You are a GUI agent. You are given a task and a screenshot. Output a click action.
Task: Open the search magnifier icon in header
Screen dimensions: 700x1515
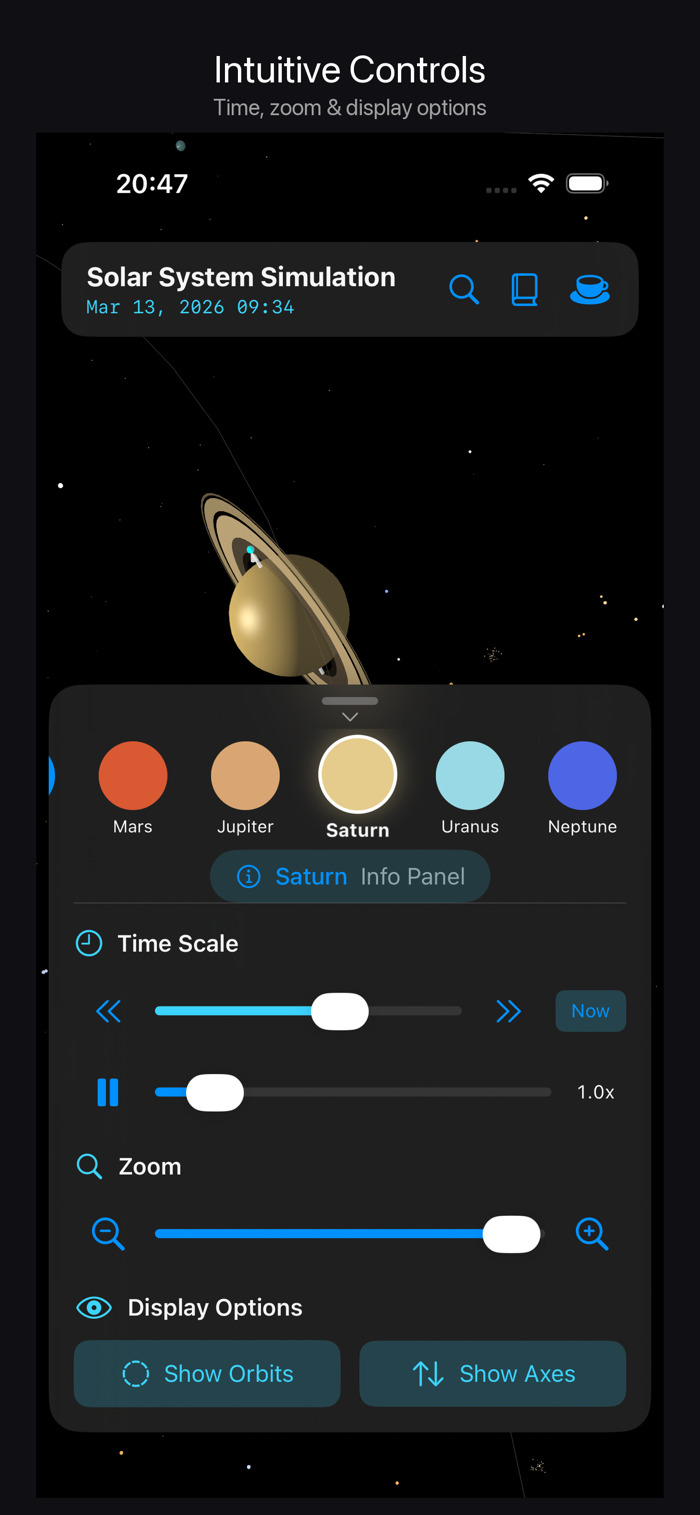tap(464, 289)
